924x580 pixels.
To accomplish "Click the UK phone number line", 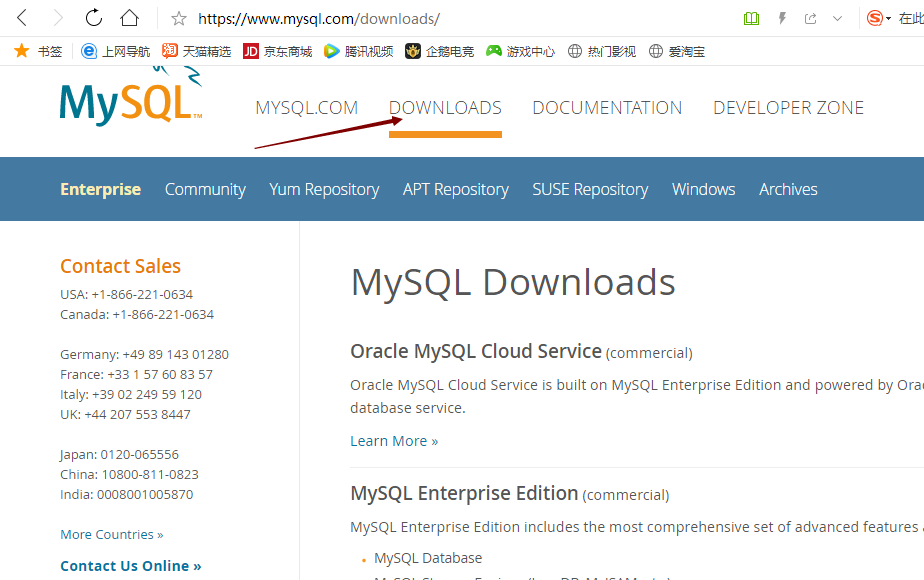I will (x=126, y=414).
